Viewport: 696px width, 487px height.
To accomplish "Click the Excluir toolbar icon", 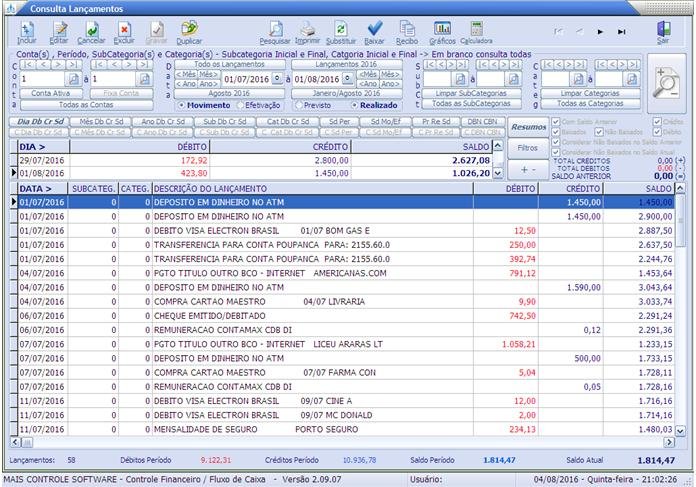I will click(124, 33).
